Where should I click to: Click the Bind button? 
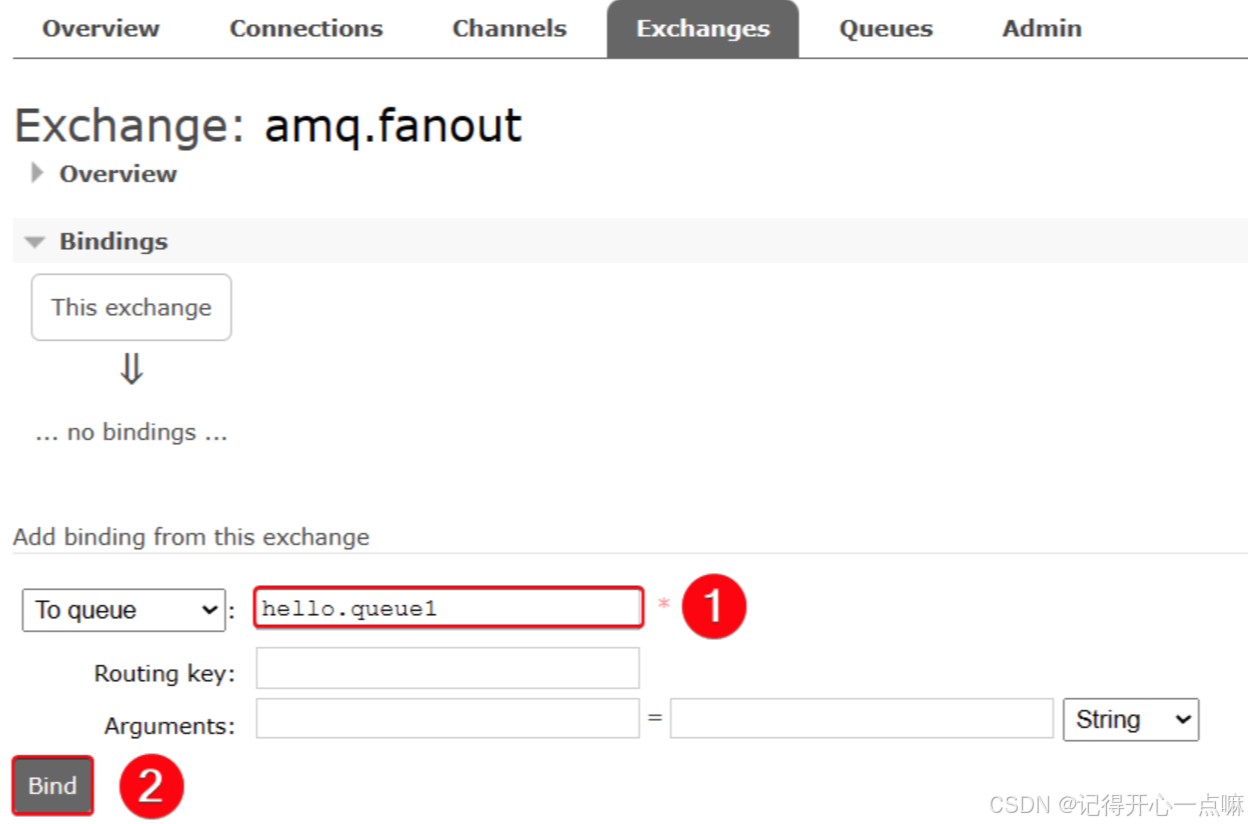point(52,785)
